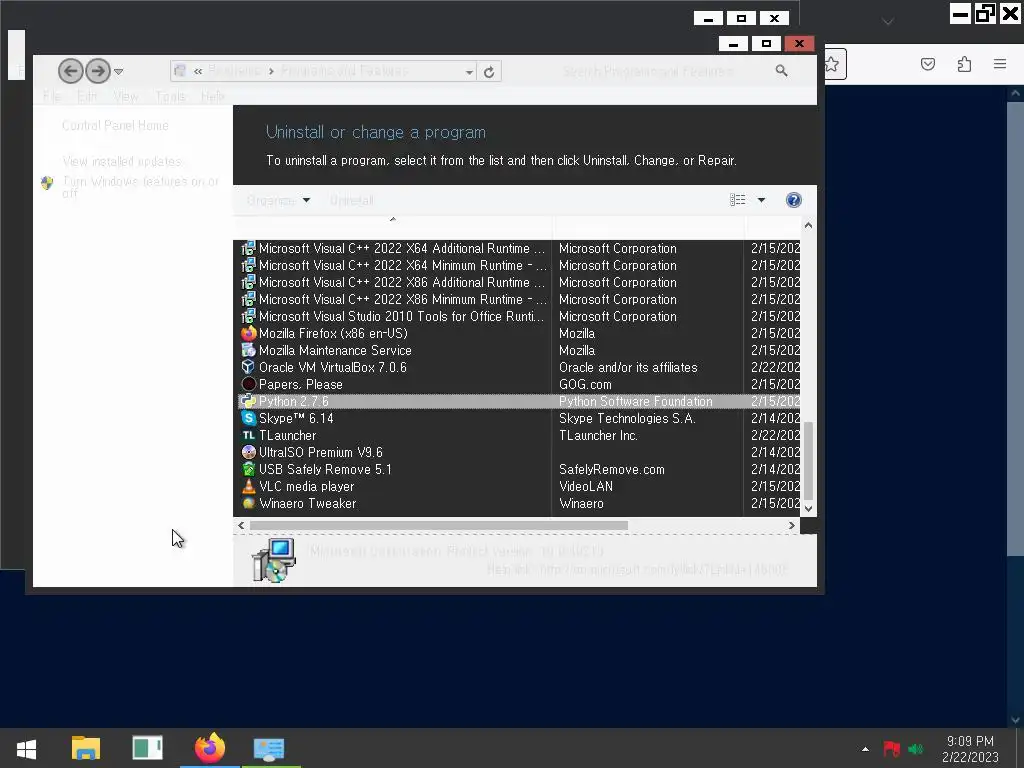Image resolution: width=1024 pixels, height=768 pixels.
Task: Click the Back navigation arrow
Action: pos(71,71)
